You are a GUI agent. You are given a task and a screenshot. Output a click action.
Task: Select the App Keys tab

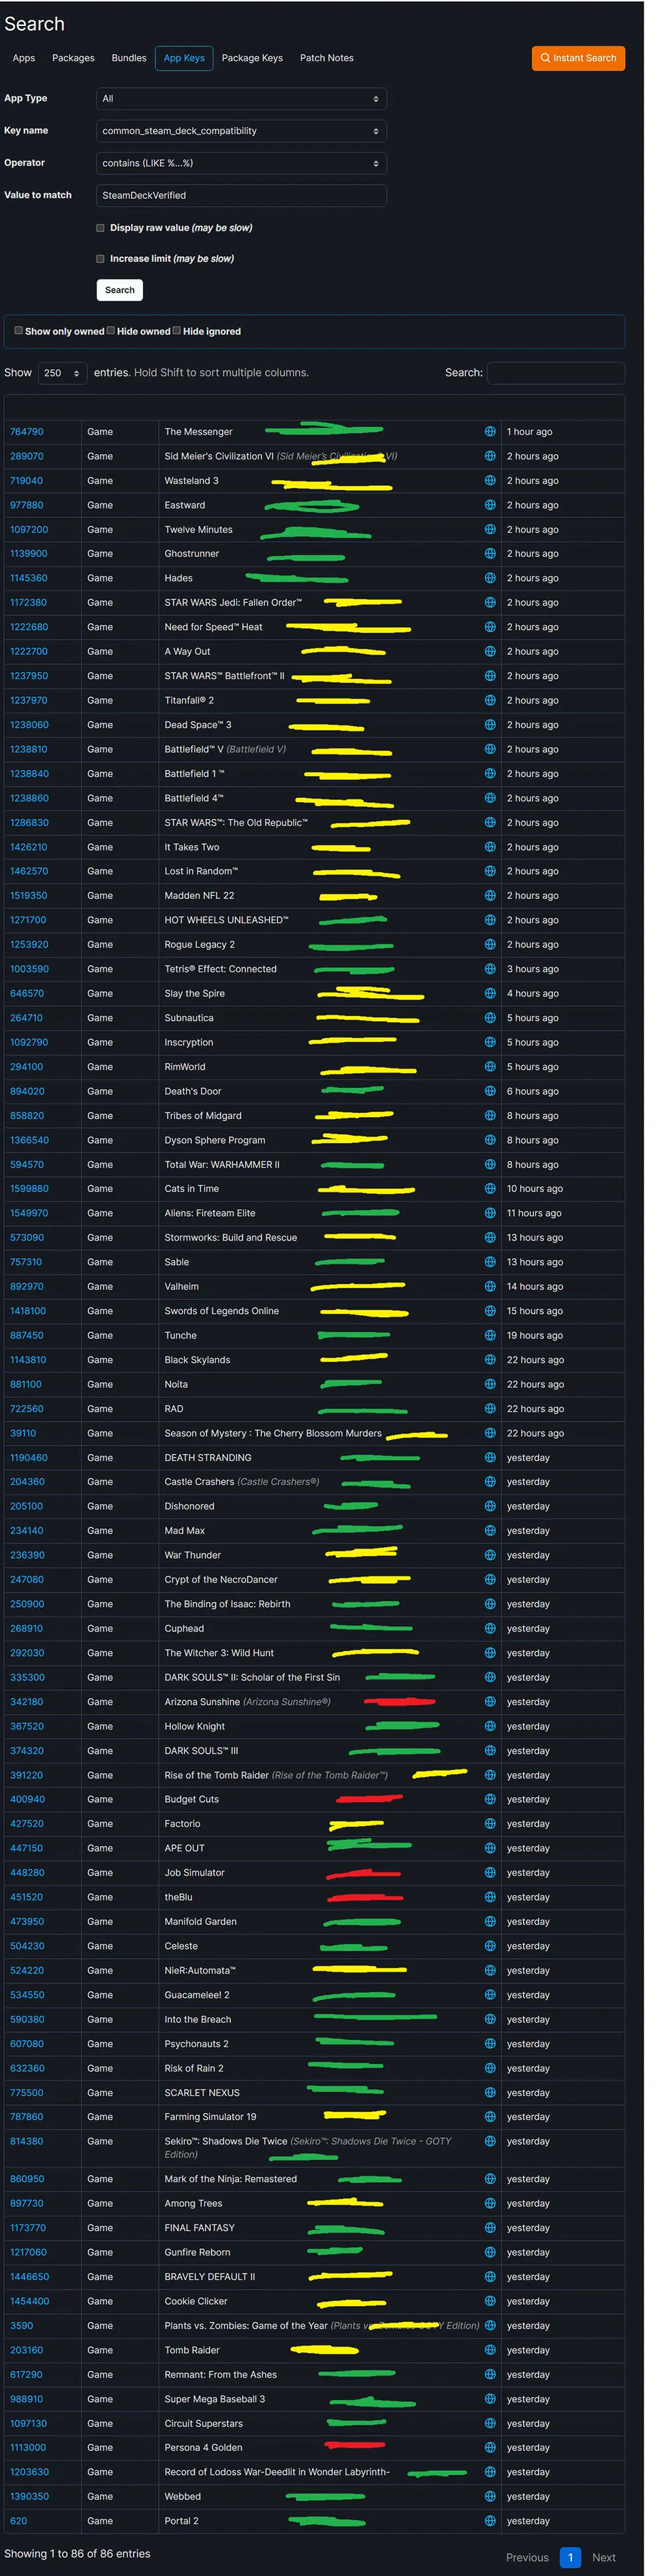coord(184,58)
